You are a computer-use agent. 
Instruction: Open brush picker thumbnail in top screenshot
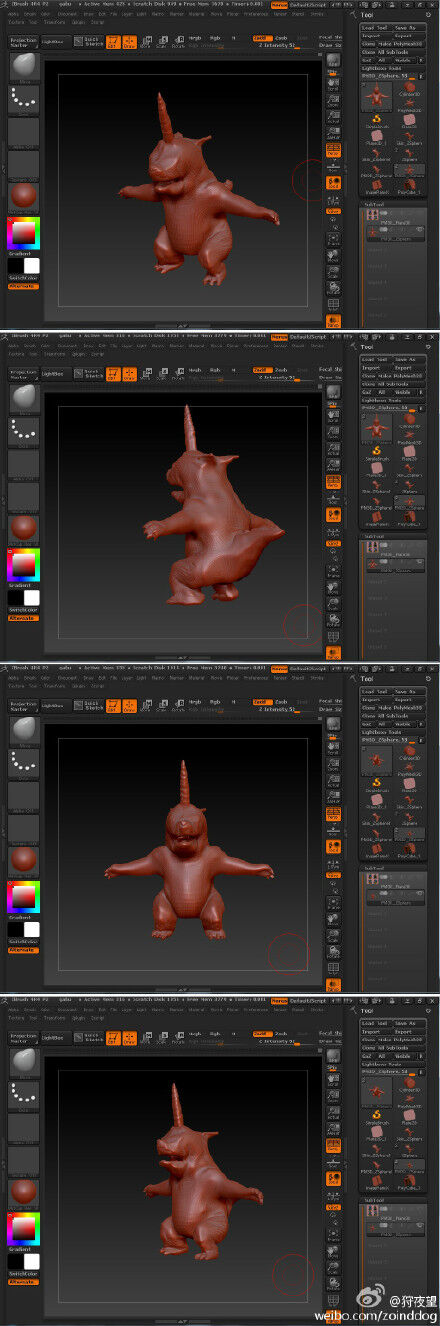[x=24, y=68]
